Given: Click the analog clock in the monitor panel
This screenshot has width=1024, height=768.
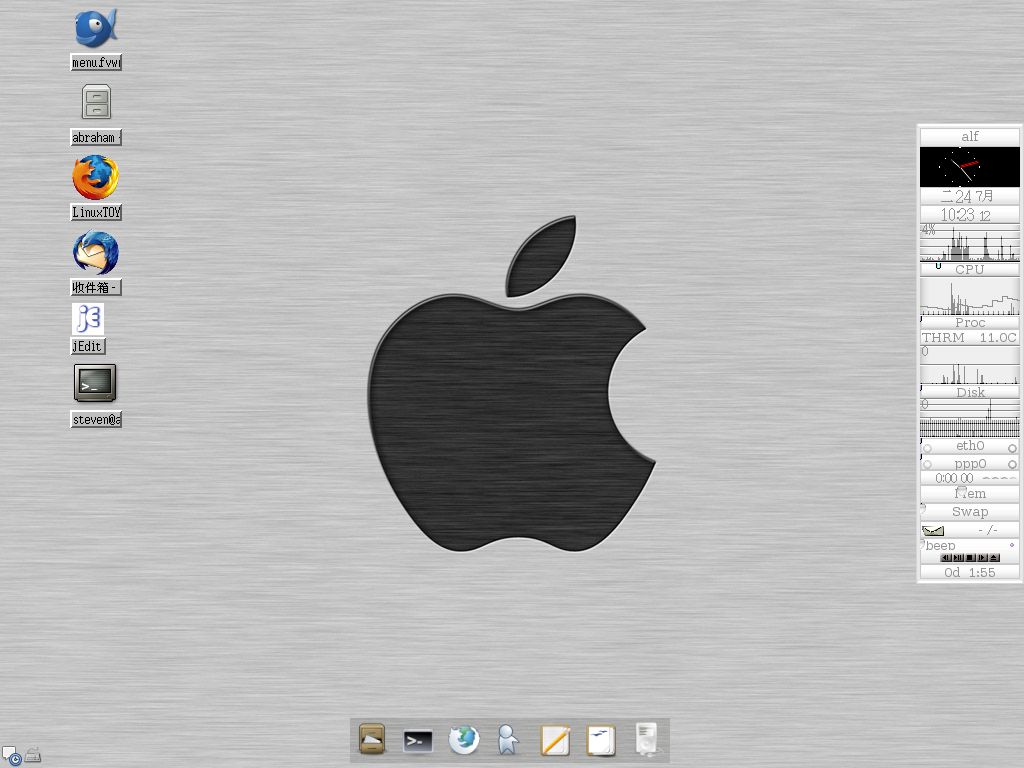Looking at the screenshot, I should pyautogui.click(x=970, y=167).
